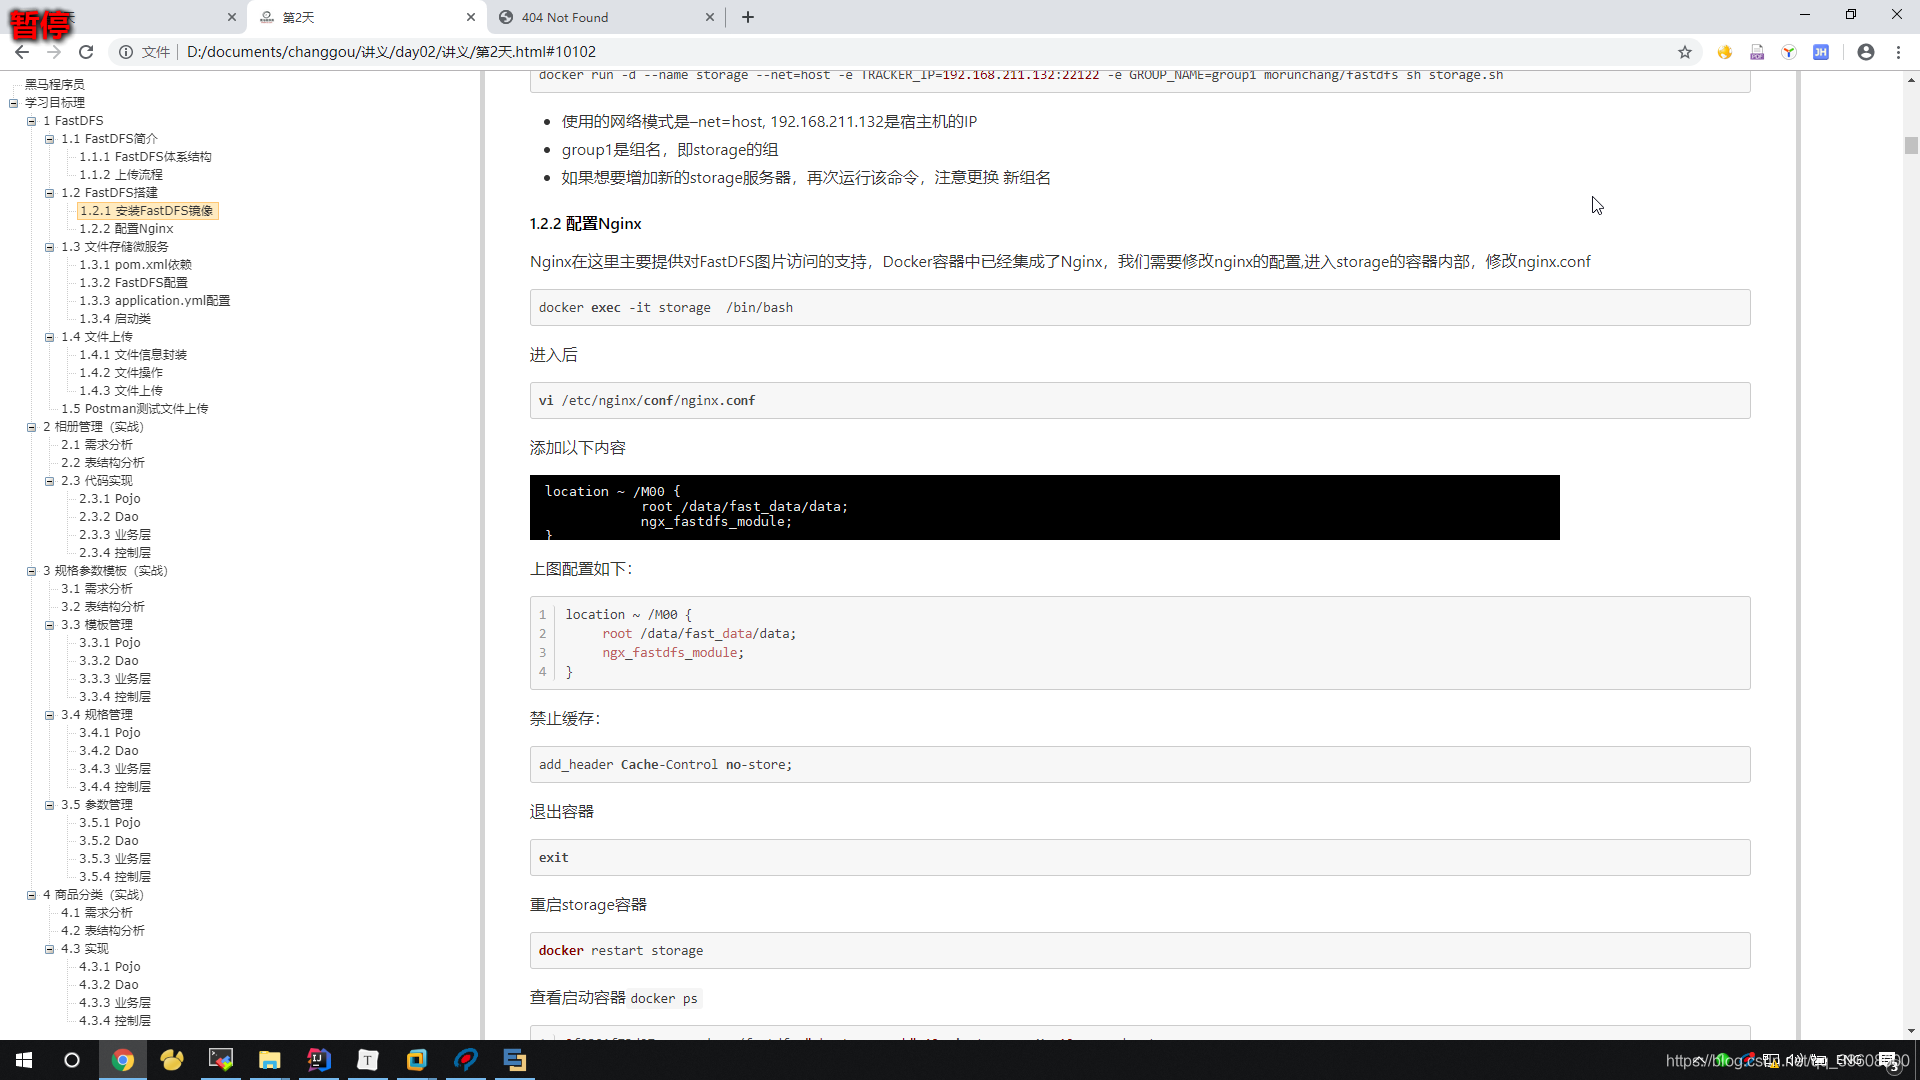Click the blue JH extension icon
Screen dimensions: 1920x1080
pyautogui.click(x=1821, y=52)
